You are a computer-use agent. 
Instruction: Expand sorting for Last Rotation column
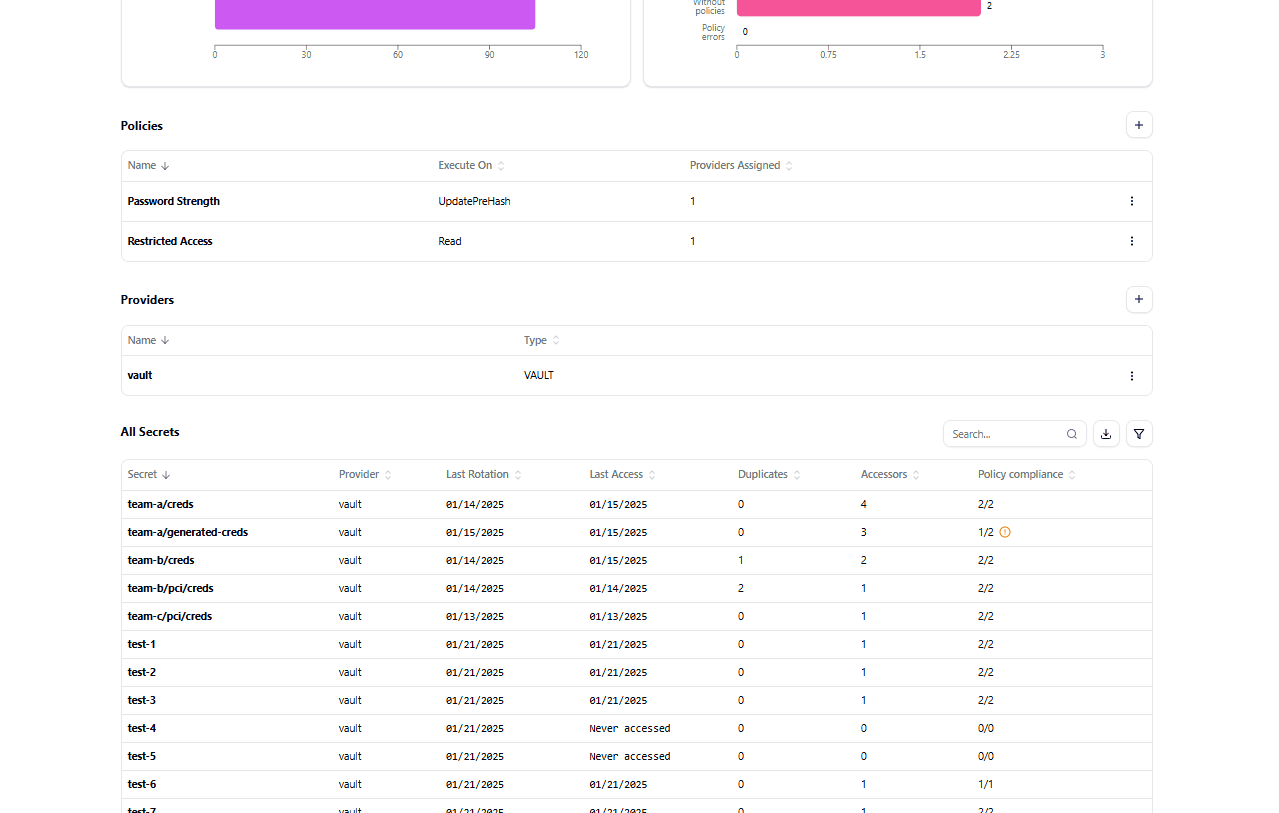[516, 474]
